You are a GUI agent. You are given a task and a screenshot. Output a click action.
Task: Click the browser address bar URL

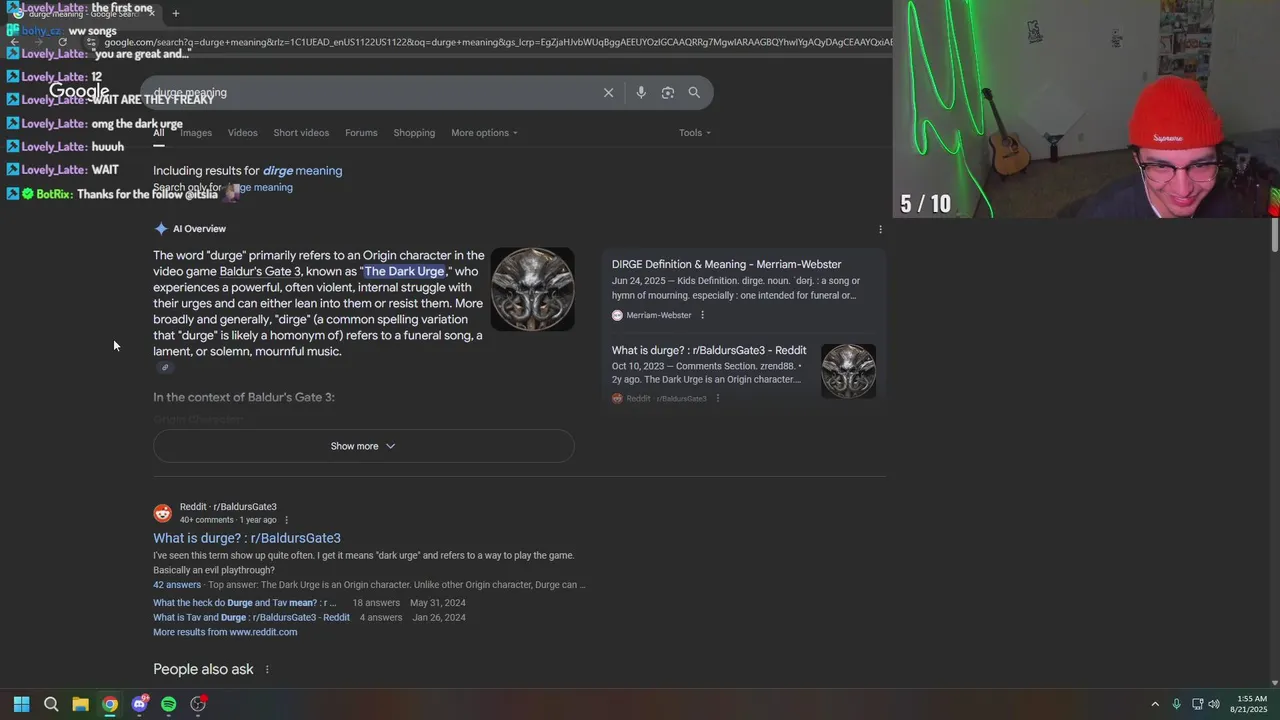coord(498,42)
